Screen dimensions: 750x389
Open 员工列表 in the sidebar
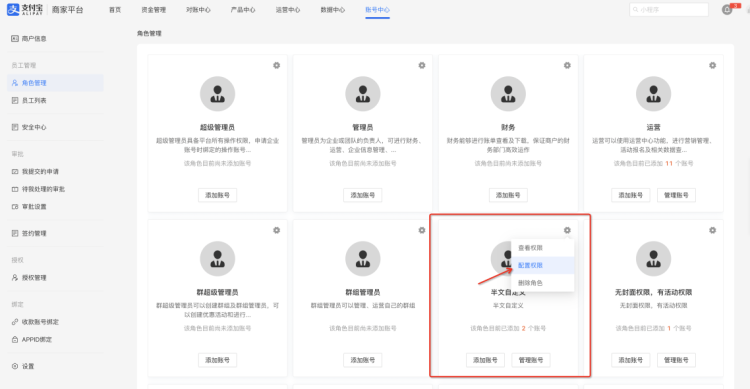tap(55, 100)
